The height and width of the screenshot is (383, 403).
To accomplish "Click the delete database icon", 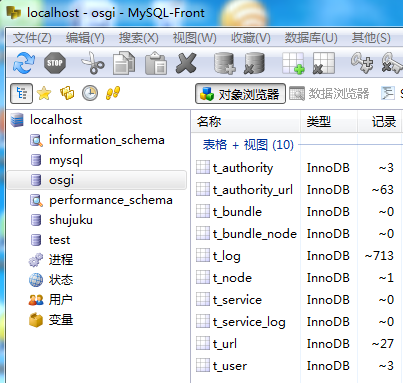I will pyautogui.click(x=254, y=63).
